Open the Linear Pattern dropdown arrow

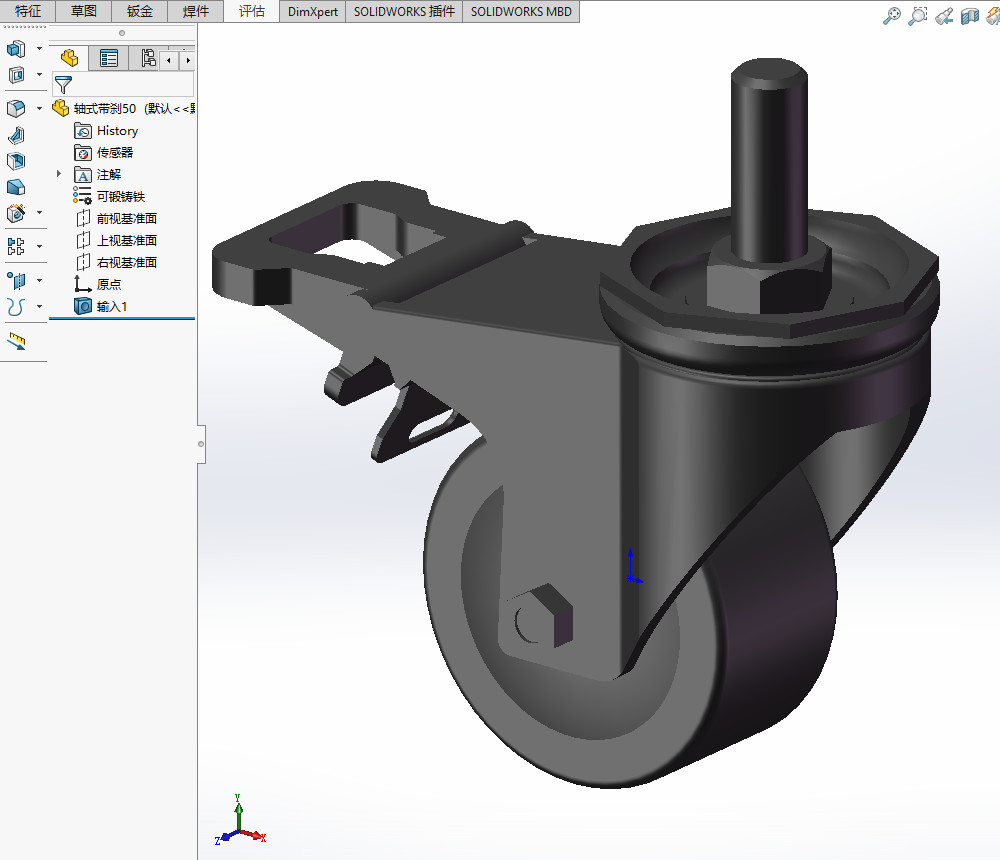click(x=39, y=246)
